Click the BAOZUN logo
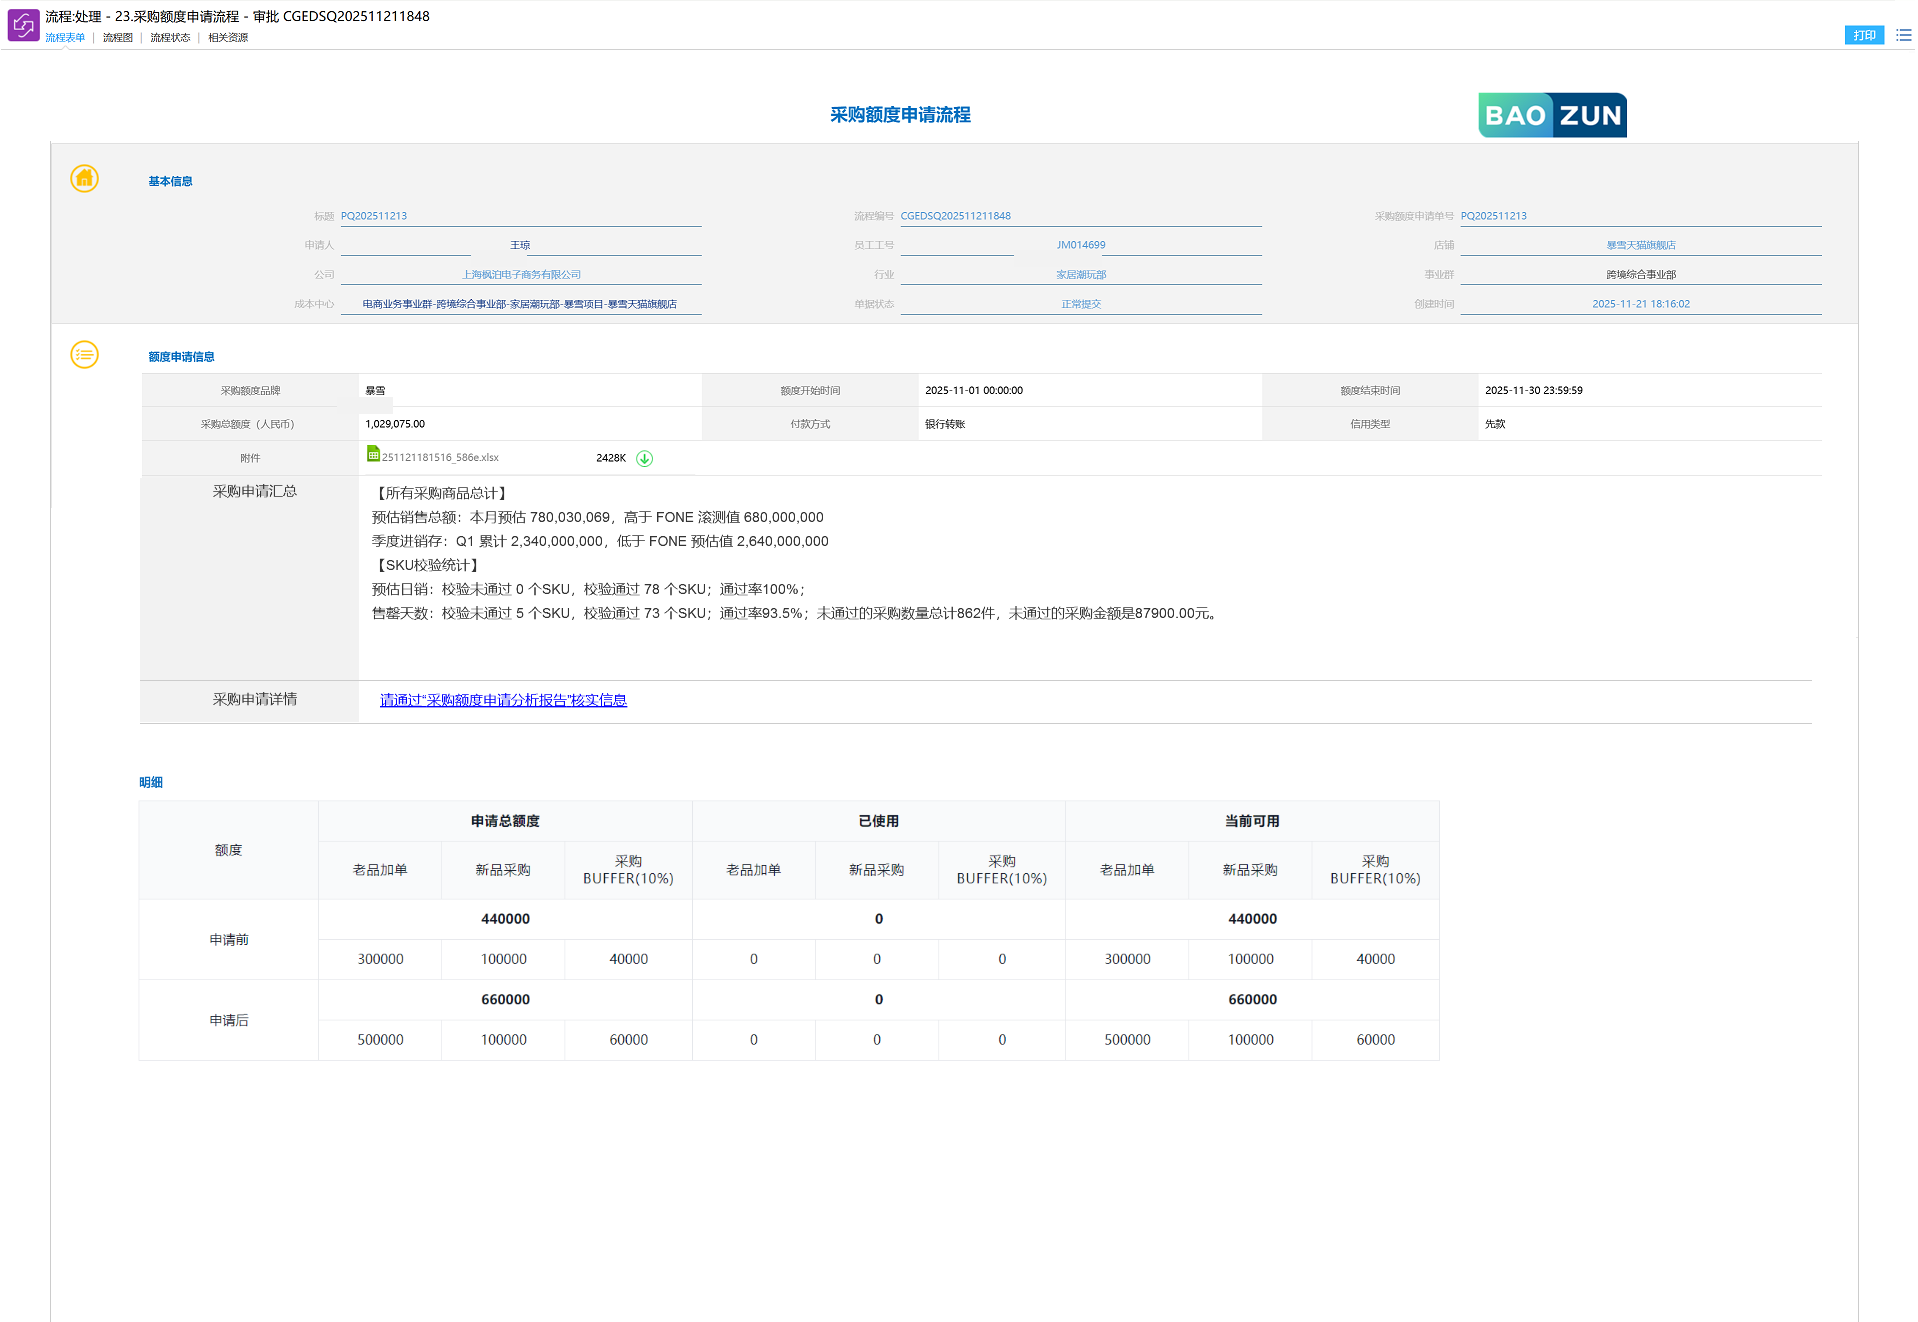Screen dimensions: 1918x1322 [1551, 116]
